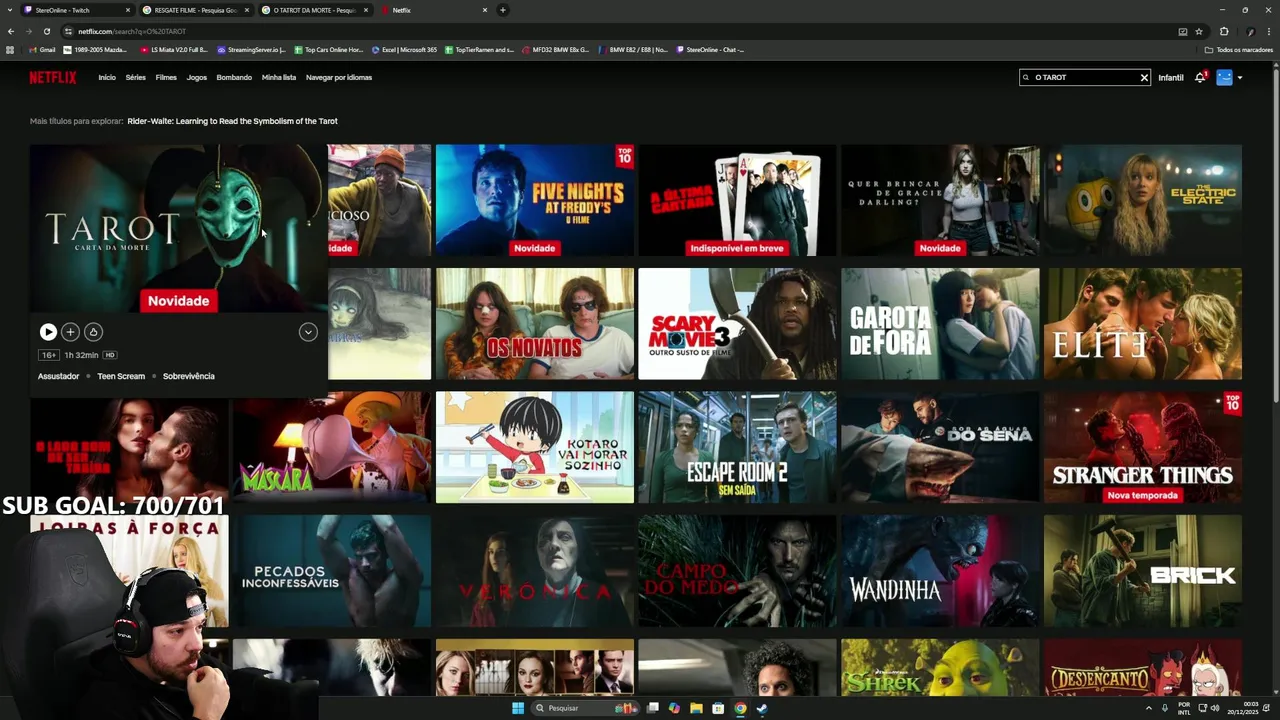Click the address bar with netflix.com URL

[x=620, y=31]
